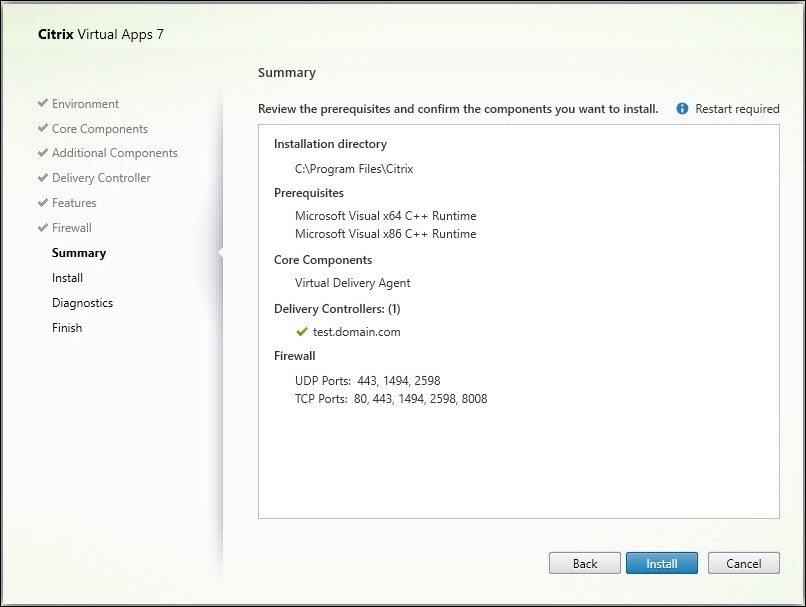Click the checkmark next to Environment
Image resolution: width=806 pixels, height=607 pixels.
43,104
